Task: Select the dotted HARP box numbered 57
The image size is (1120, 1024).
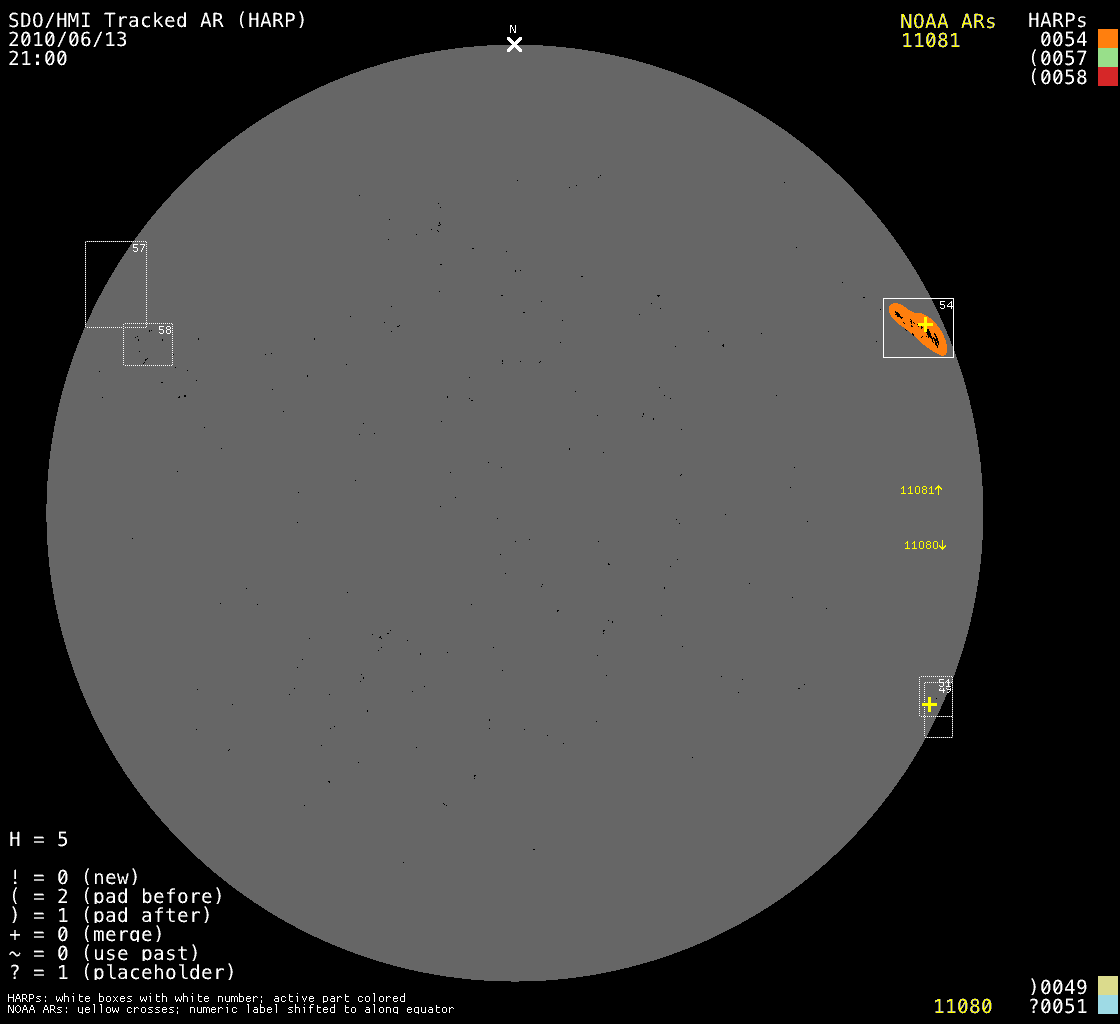Action: pos(115,284)
